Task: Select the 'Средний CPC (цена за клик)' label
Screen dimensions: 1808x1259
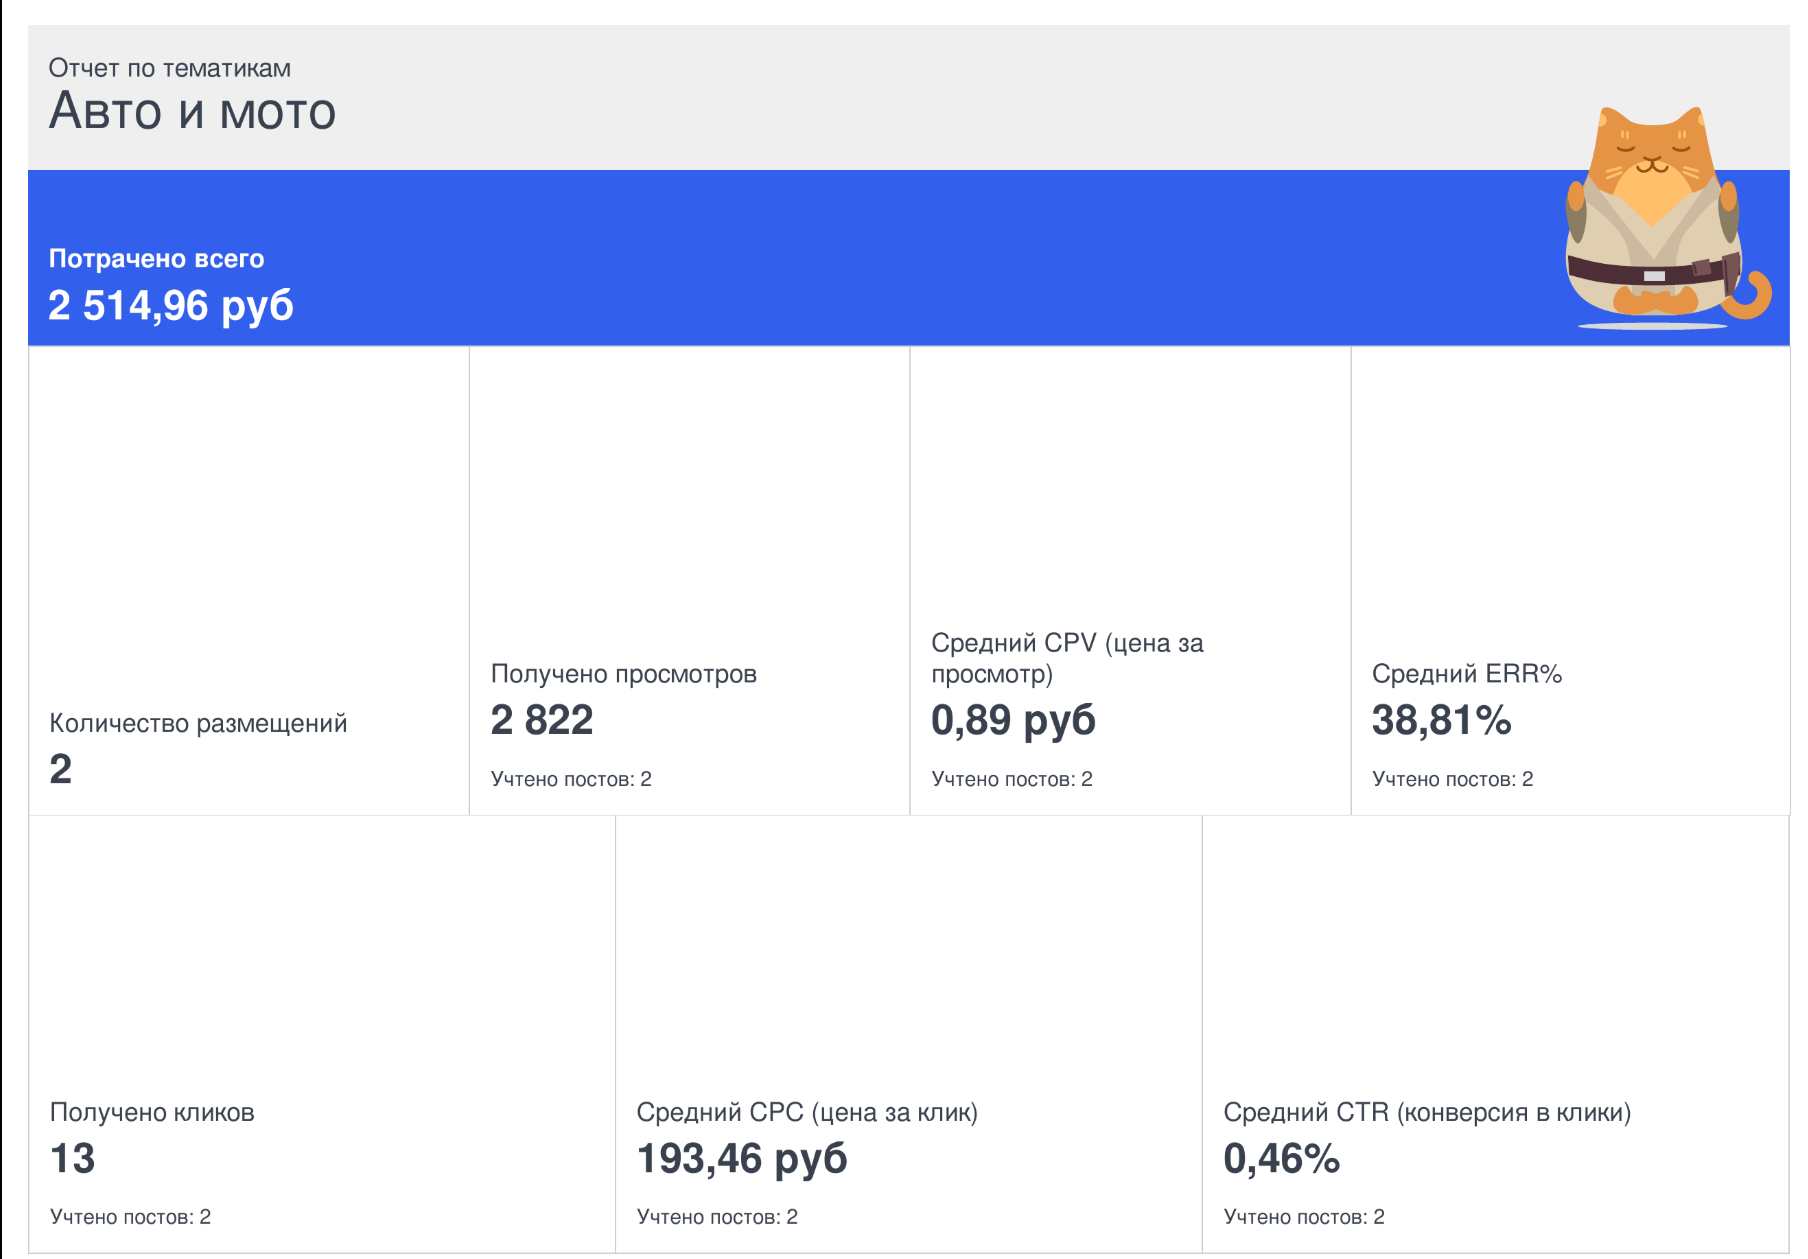Action: pos(807,1112)
